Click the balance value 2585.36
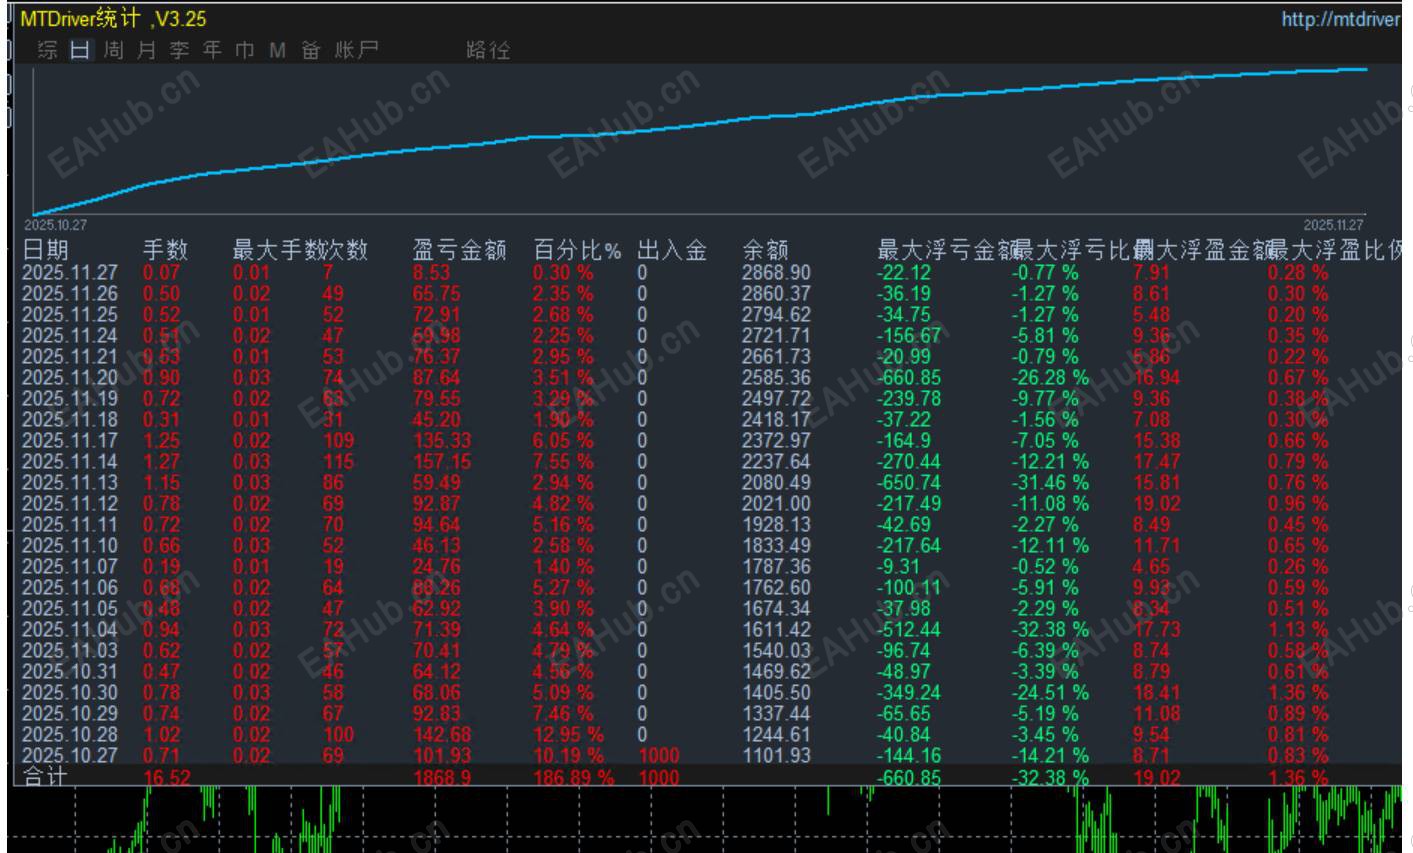Screen dimensions: 1413x853 click(x=776, y=378)
